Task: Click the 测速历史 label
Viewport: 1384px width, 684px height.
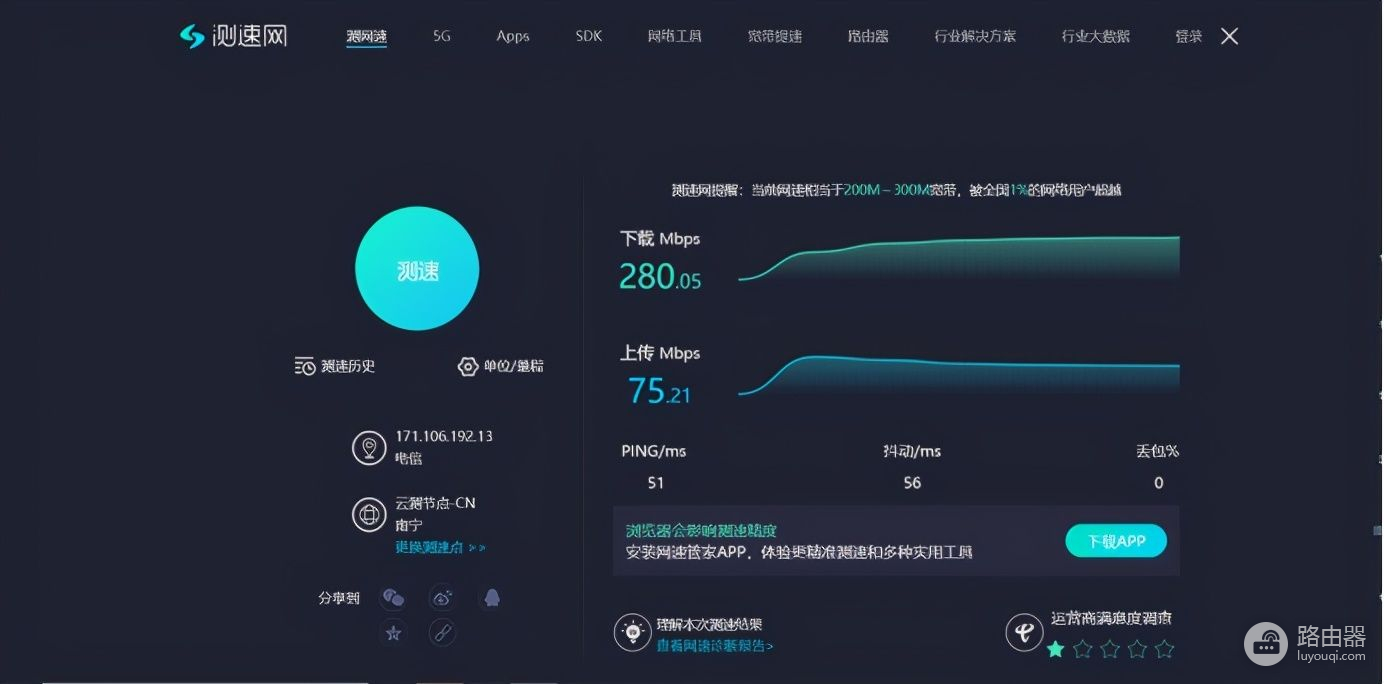Action: pos(348,367)
